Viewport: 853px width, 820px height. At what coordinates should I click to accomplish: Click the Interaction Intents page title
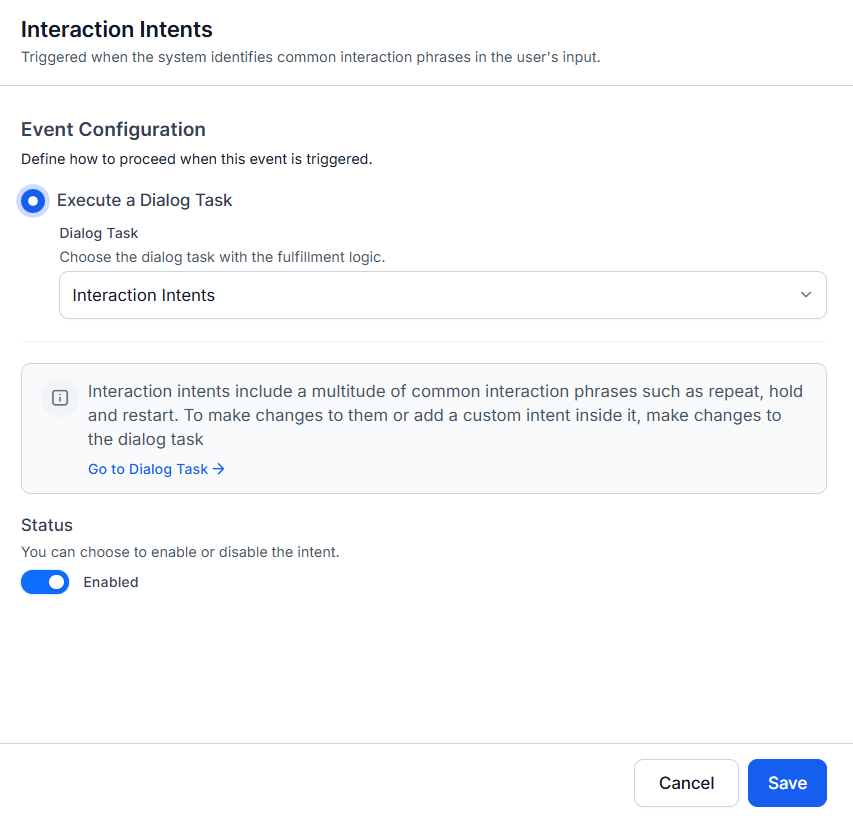click(x=117, y=30)
